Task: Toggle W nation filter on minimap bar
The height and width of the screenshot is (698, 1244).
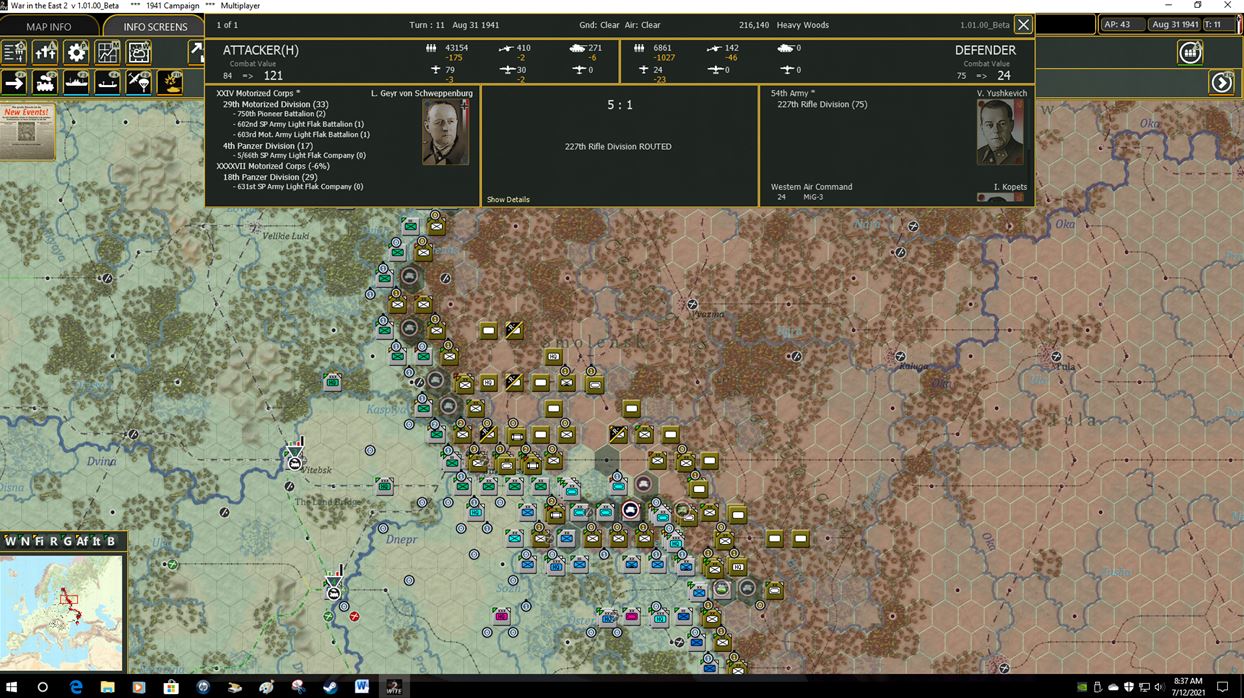Action: click(x=11, y=541)
